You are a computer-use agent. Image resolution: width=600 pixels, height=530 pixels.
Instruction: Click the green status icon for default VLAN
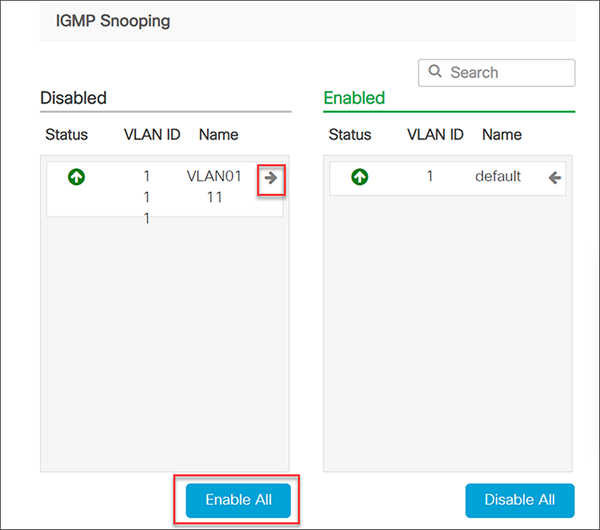360,177
